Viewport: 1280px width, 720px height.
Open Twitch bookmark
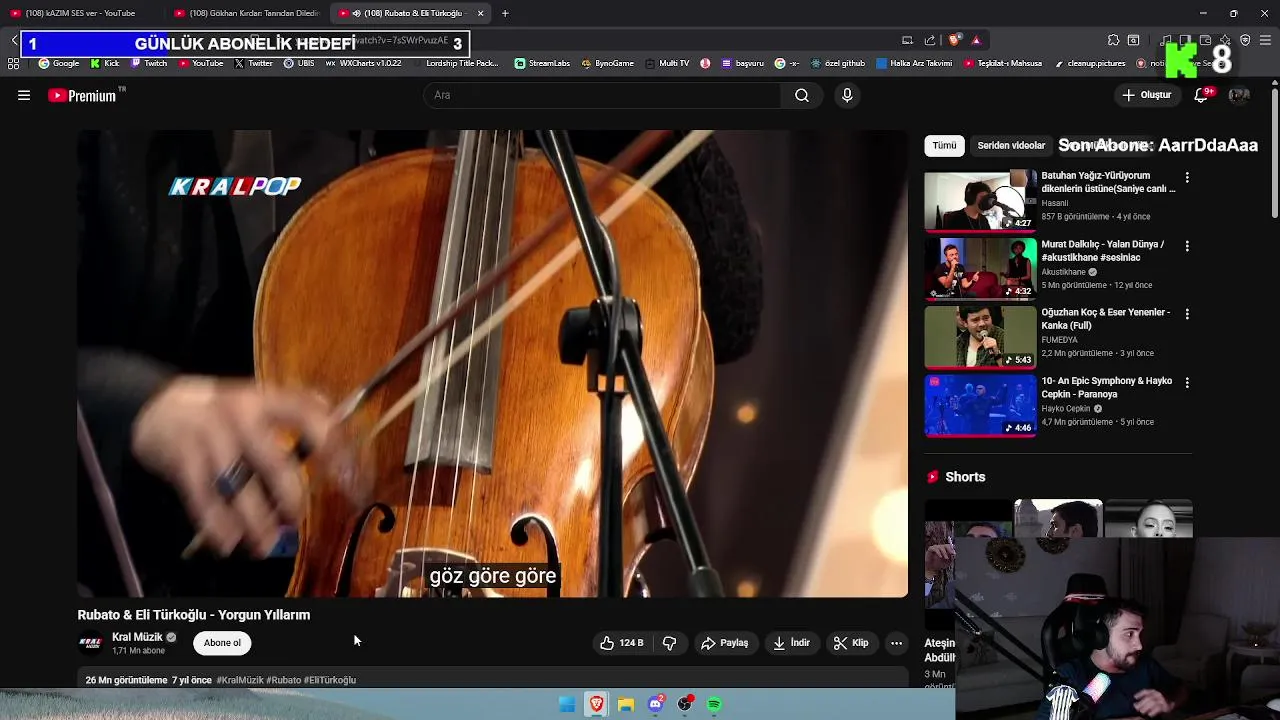[149, 63]
